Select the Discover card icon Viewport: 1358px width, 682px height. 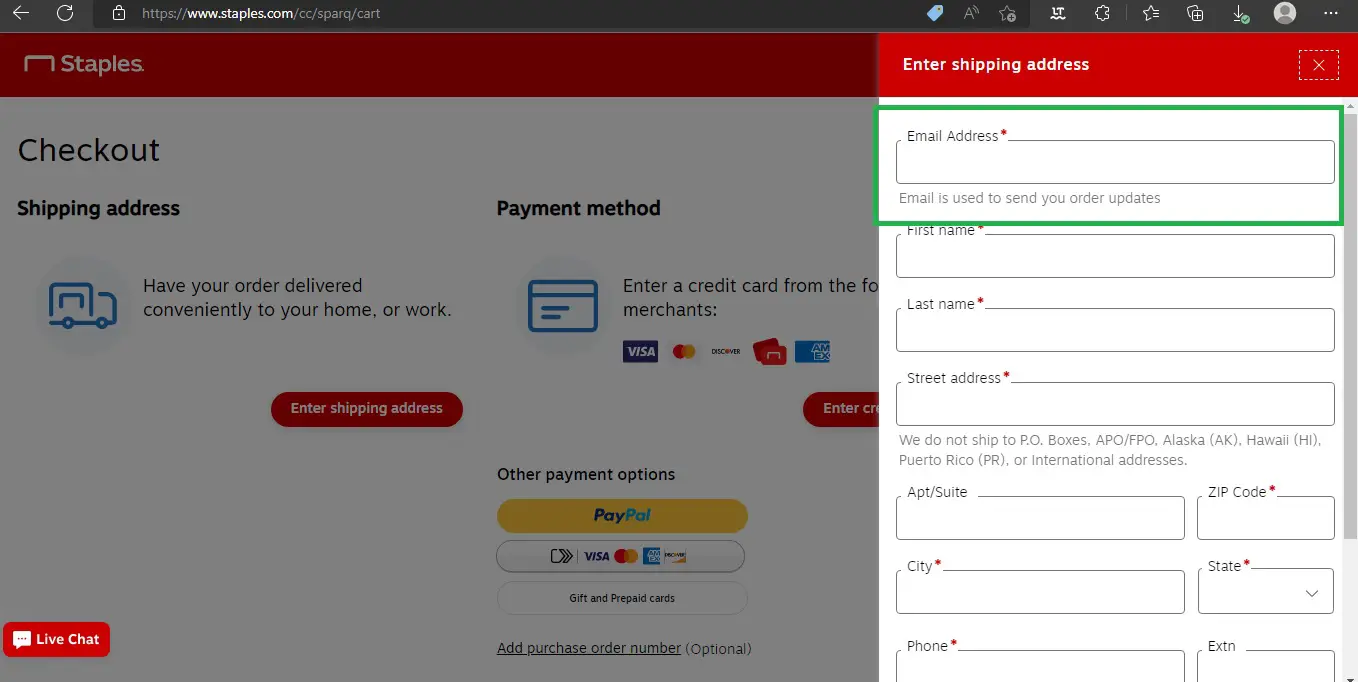726,351
